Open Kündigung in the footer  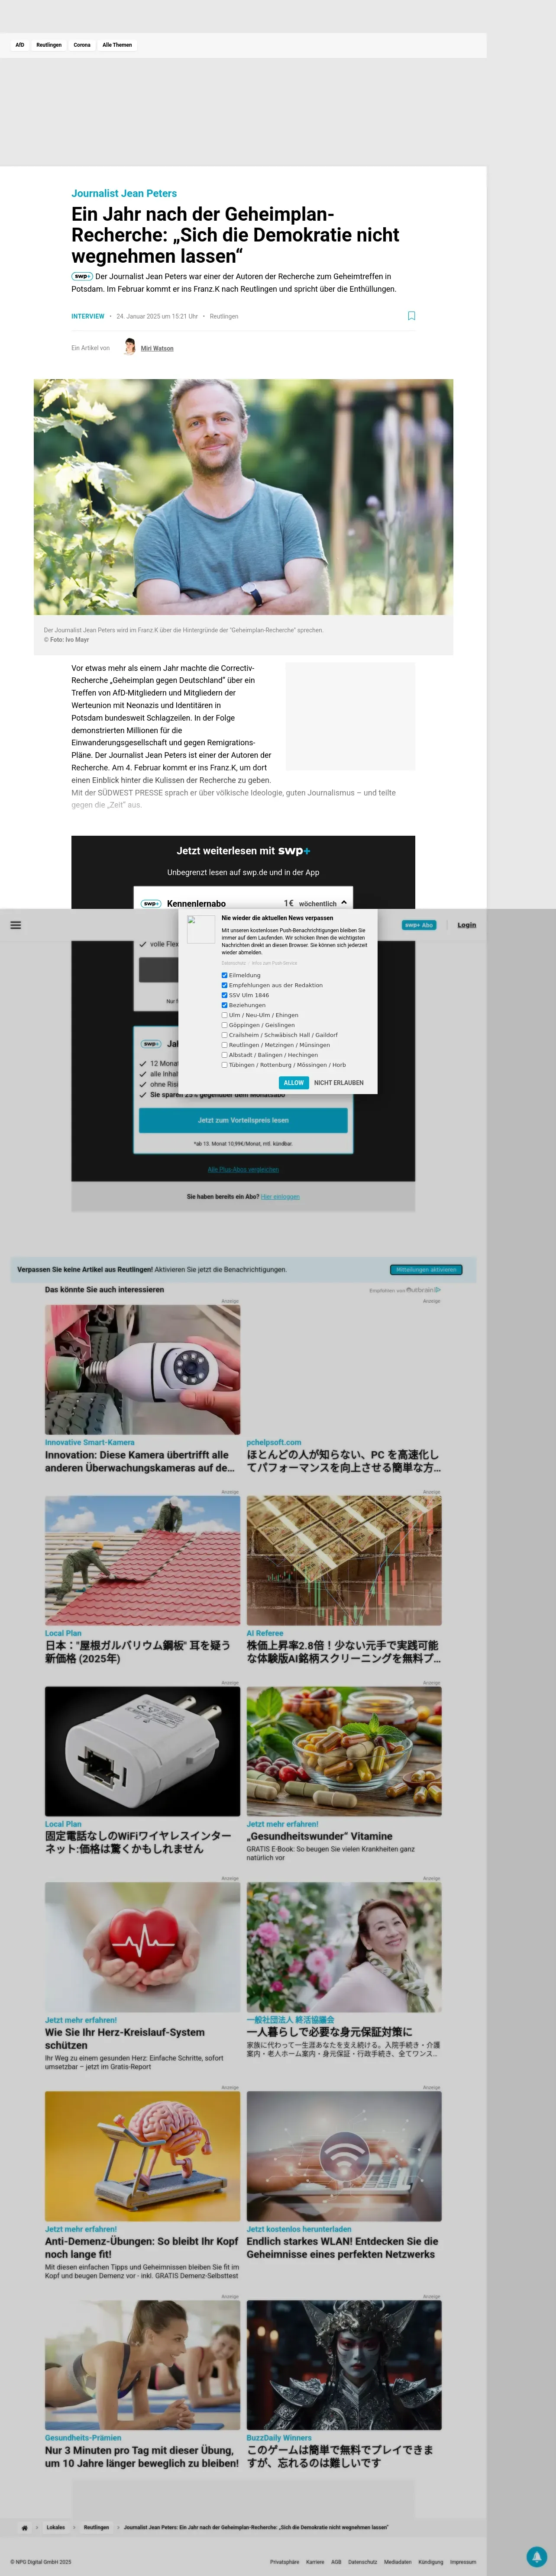point(431,2562)
